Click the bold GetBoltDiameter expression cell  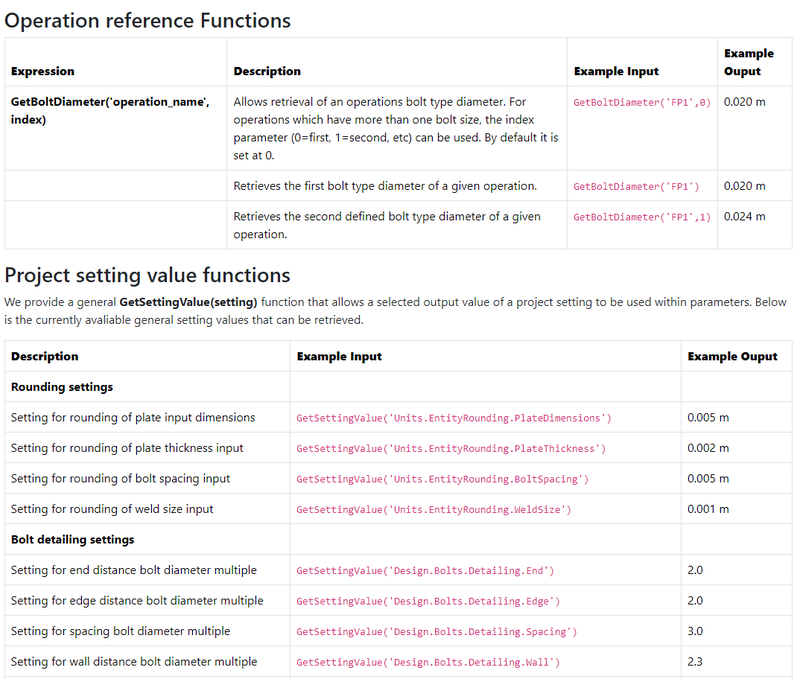pyautogui.click(x=110, y=110)
